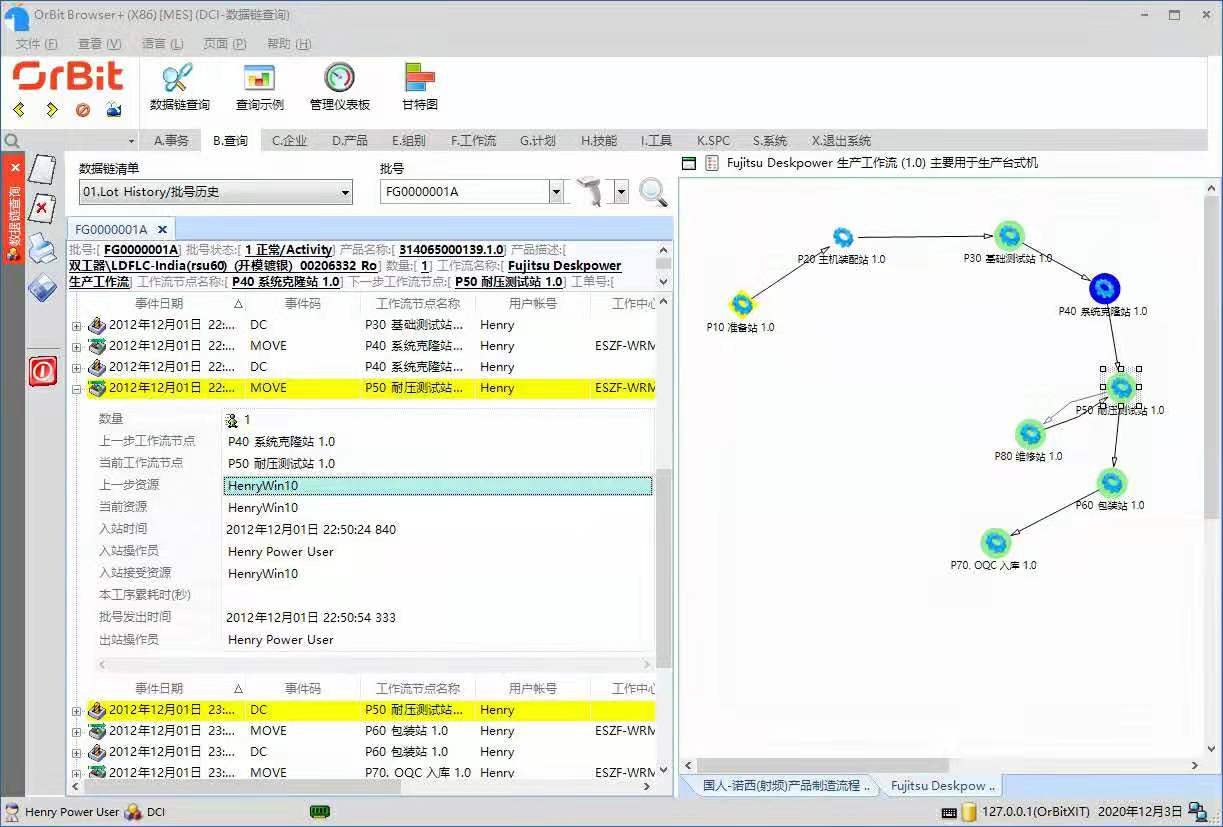Click the network icon in the status bar
This screenshot has height=827, width=1223.
1197,811
